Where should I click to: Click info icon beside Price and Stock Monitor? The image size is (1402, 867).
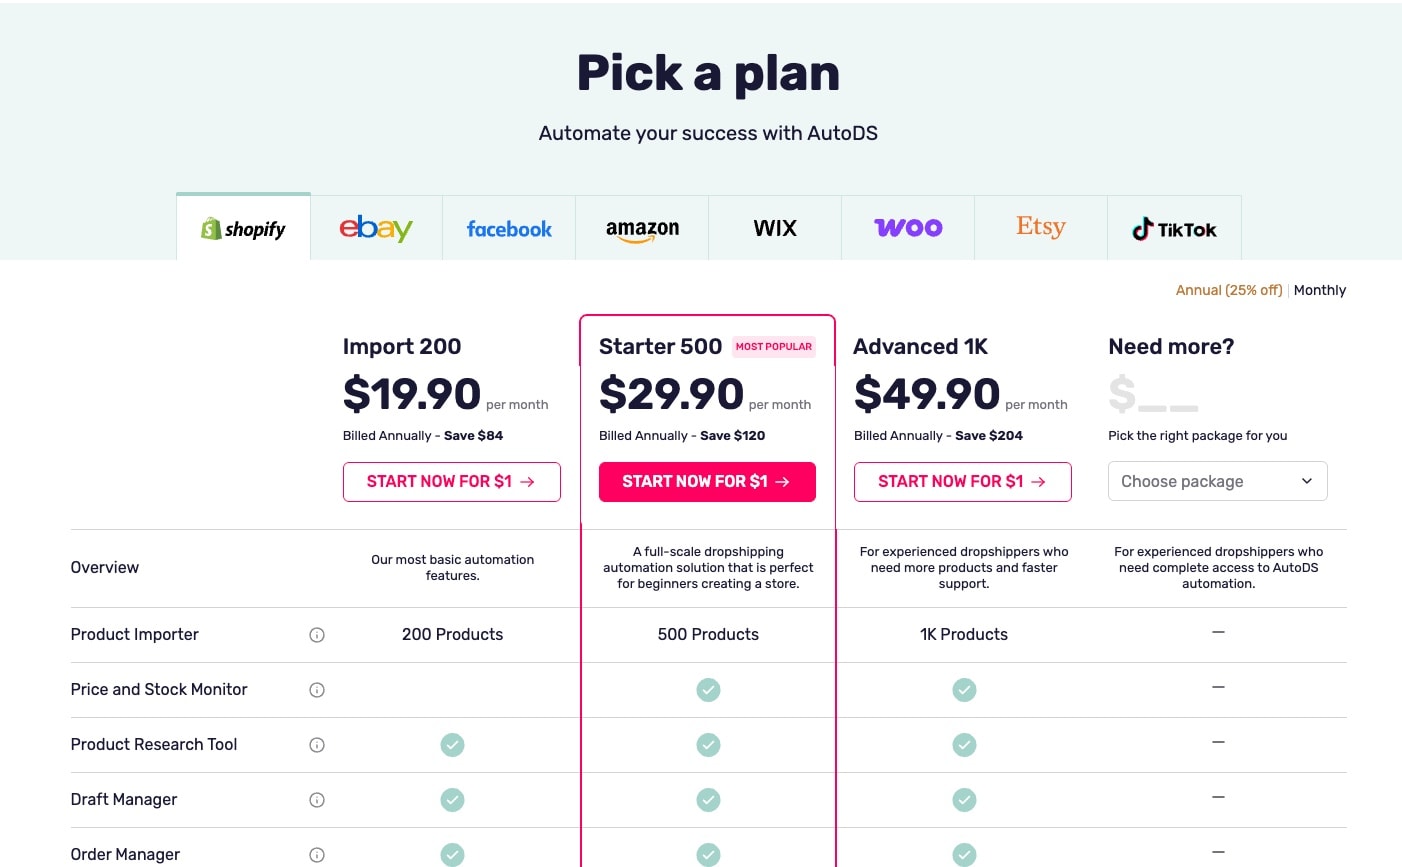tap(317, 689)
